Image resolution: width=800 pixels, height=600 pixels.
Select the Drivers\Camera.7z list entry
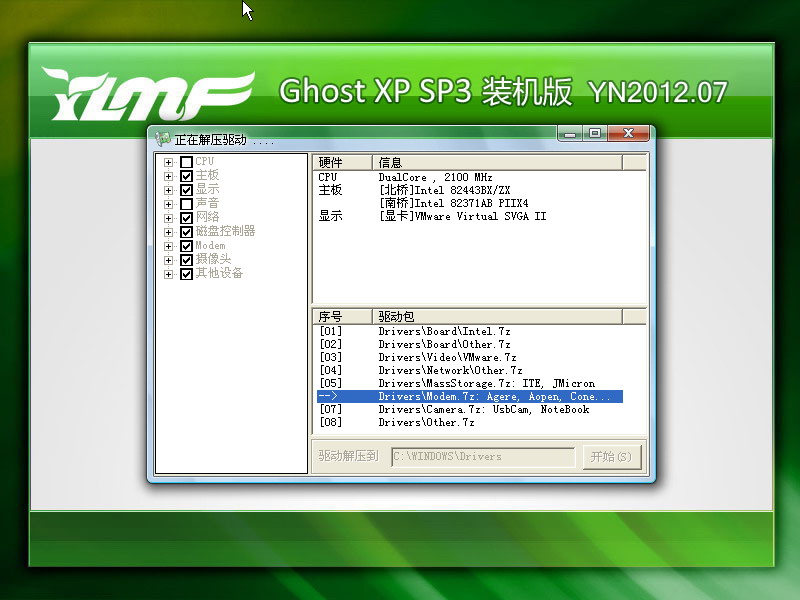coord(483,409)
